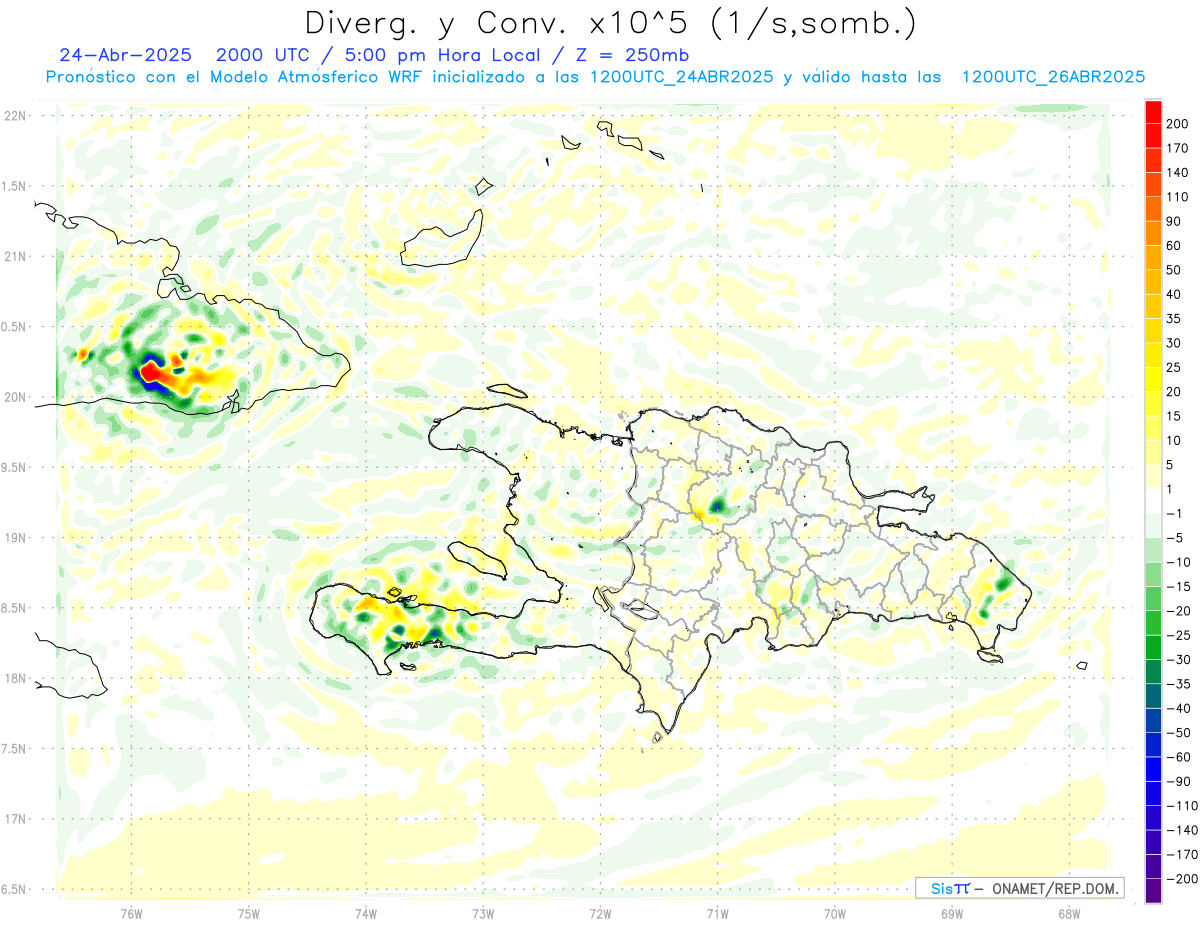Viewport: 1200px width, 927px height.
Task: Click the '9.5N' latitude label
Action: [x=15, y=467]
